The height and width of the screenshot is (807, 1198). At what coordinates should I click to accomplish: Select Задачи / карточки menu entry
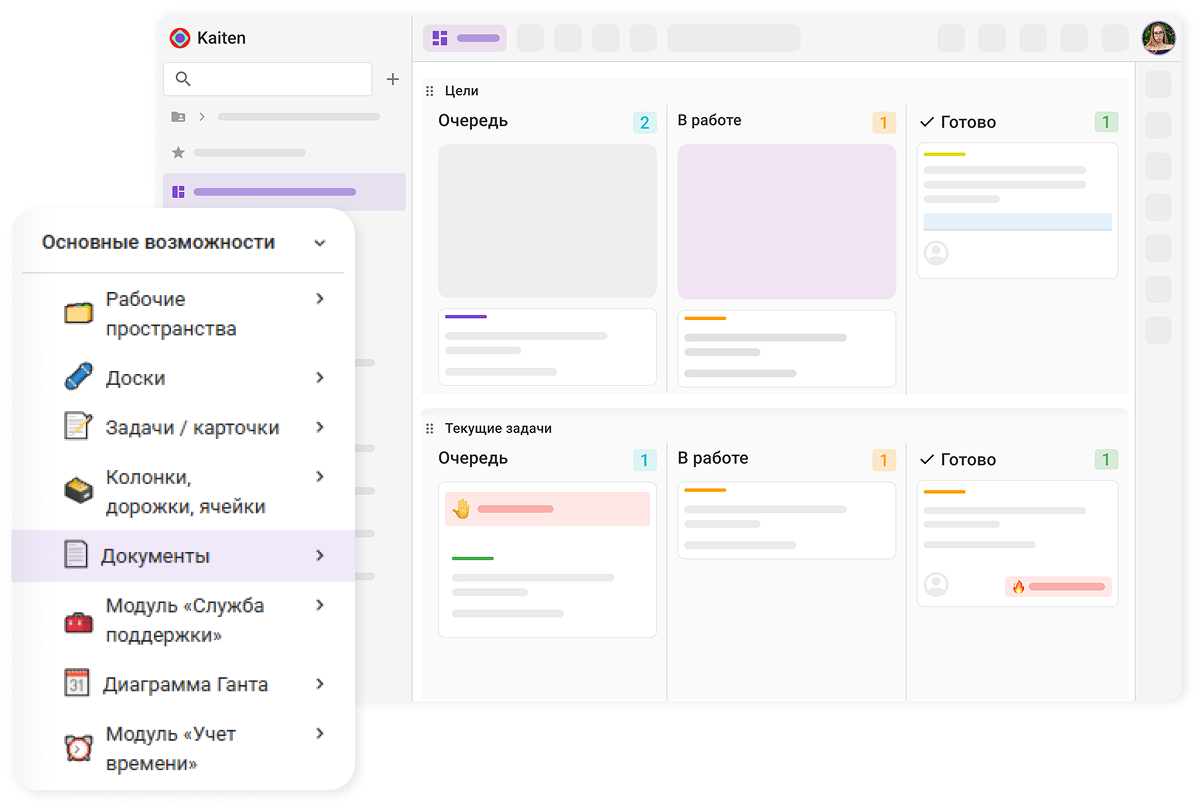coord(192,428)
